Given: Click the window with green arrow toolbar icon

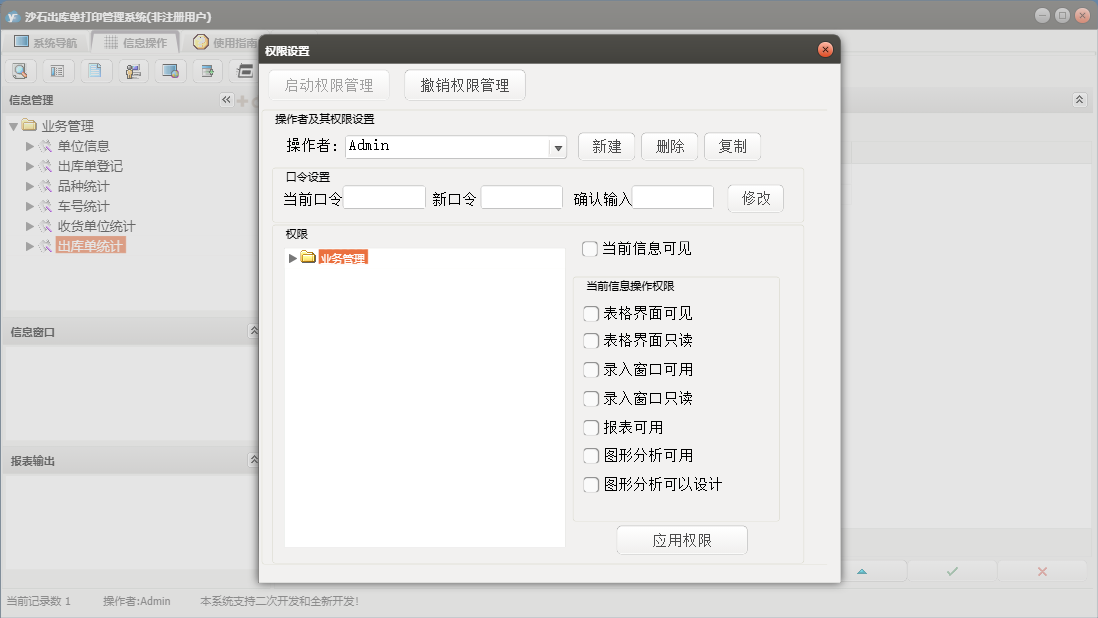Looking at the screenshot, I should click(208, 71).
